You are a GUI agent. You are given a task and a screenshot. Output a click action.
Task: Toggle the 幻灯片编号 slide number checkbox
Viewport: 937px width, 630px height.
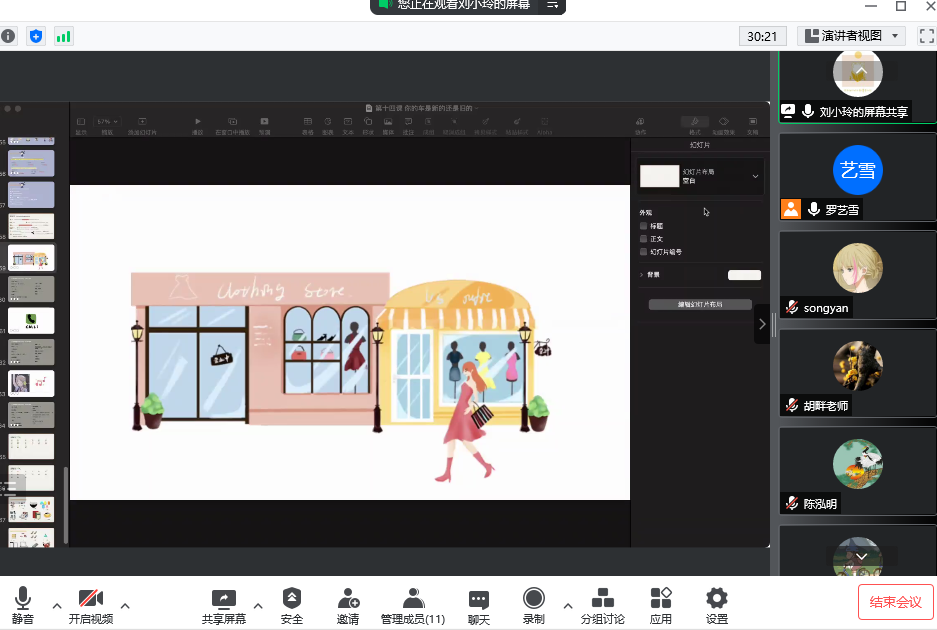(x=644, y=252)
